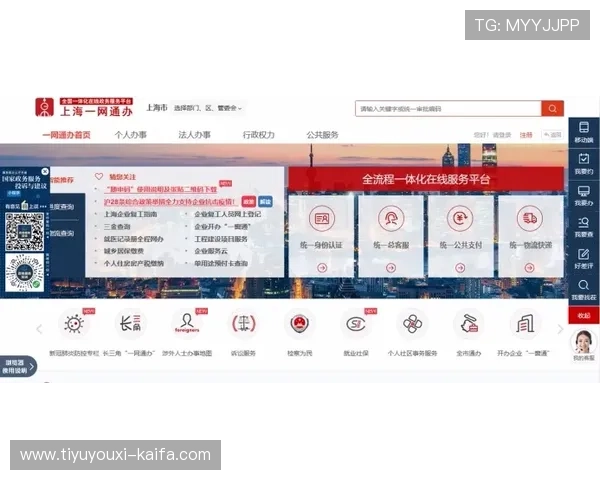Focus the keyword search input field
600x480 pixels.
point(448,109)
